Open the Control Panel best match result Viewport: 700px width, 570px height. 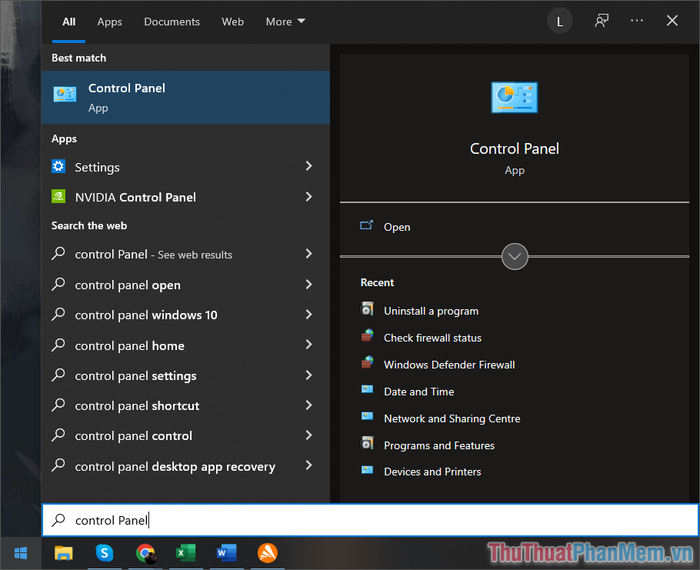pos(186,97)
